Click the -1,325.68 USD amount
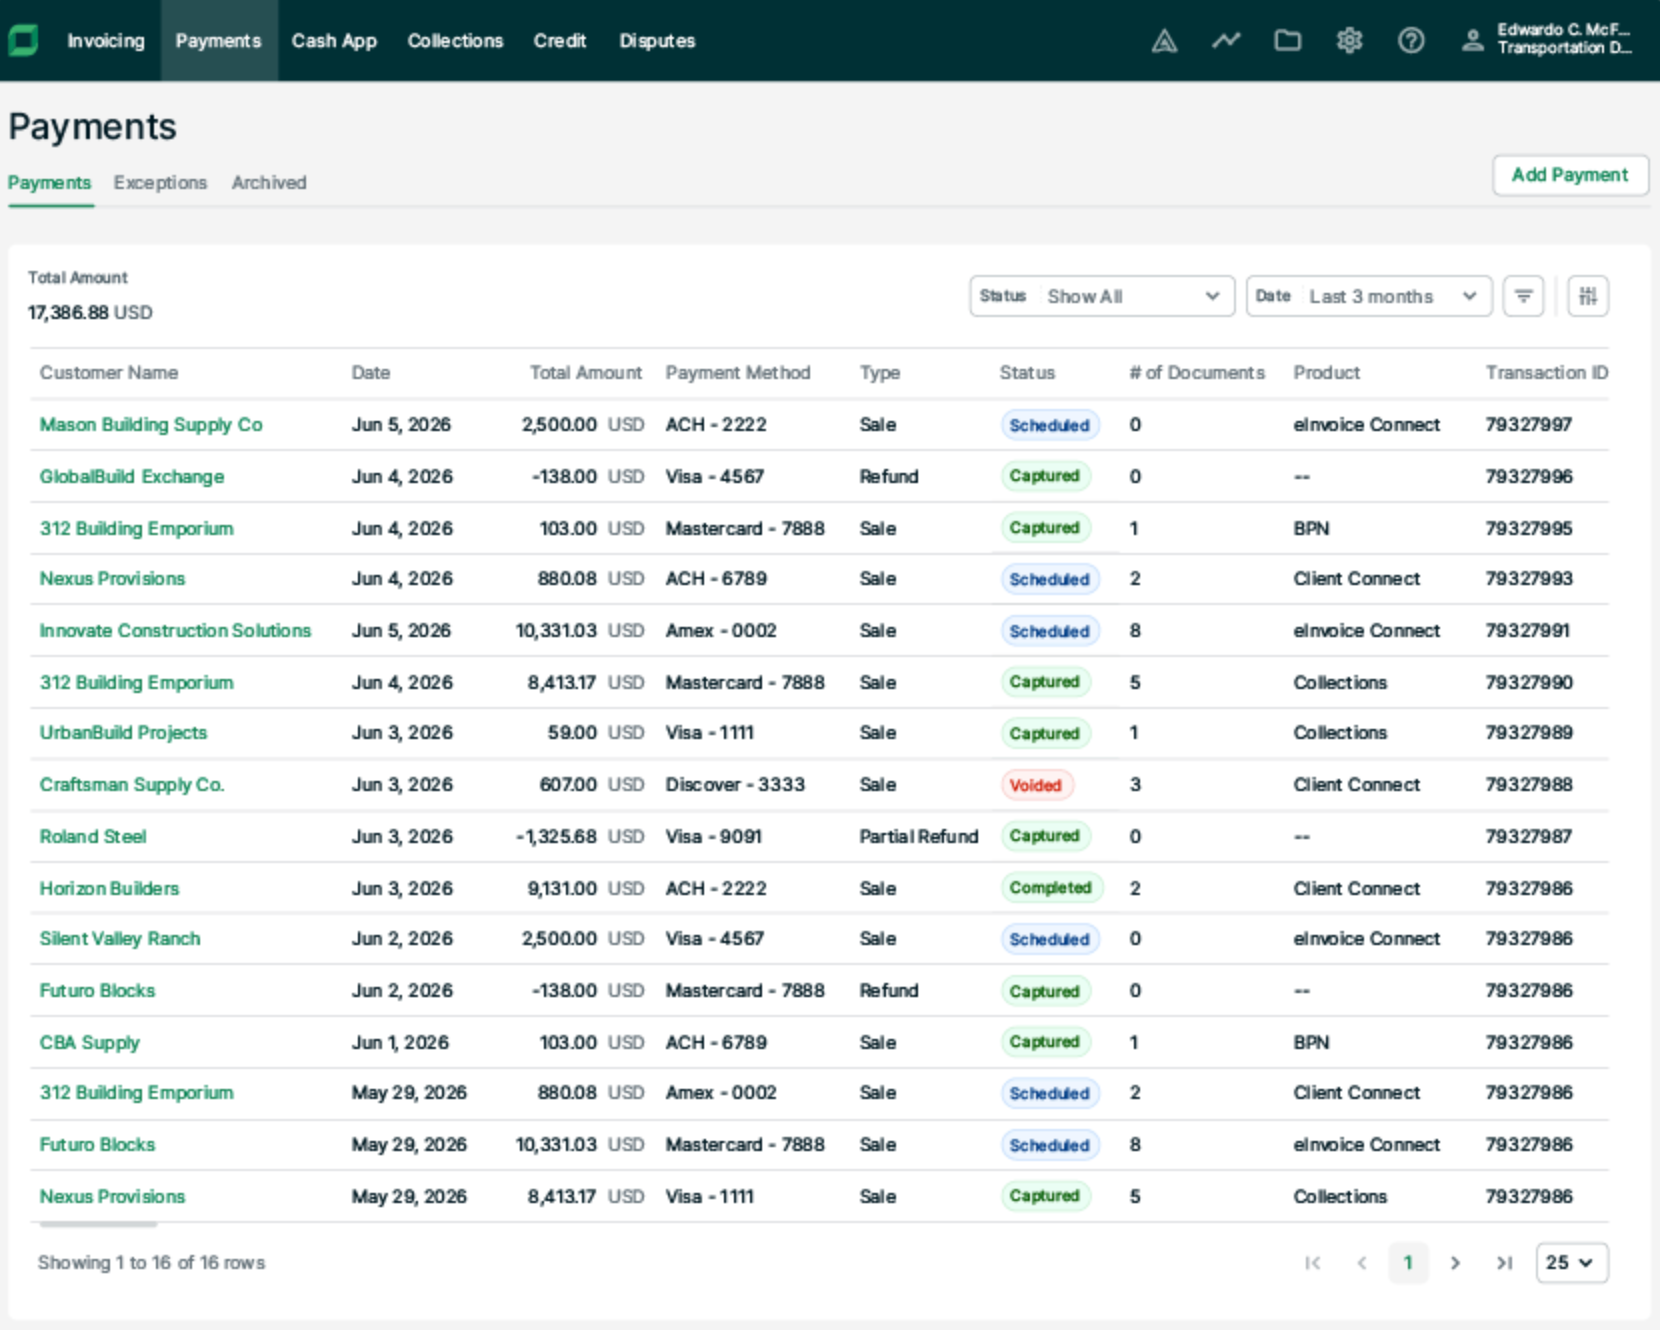1660x1330 pixels. click(580, 837)
